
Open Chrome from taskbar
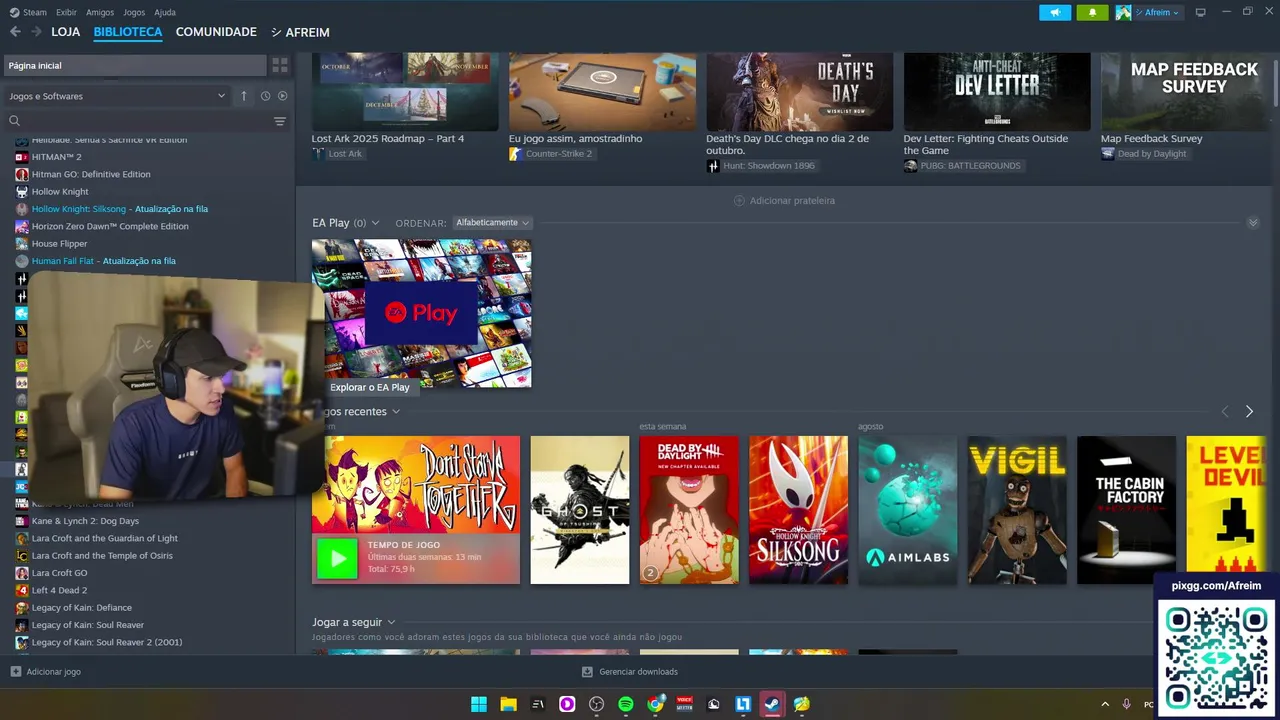(x=655, y=704)
